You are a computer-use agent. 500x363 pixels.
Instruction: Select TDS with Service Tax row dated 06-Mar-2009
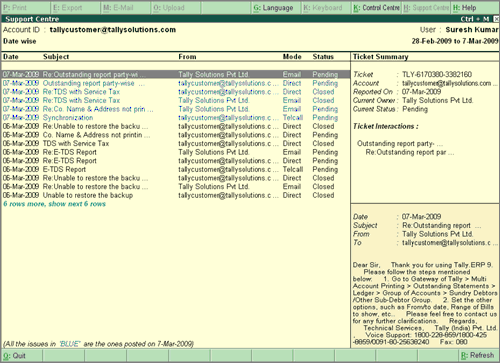coord(175,144)
